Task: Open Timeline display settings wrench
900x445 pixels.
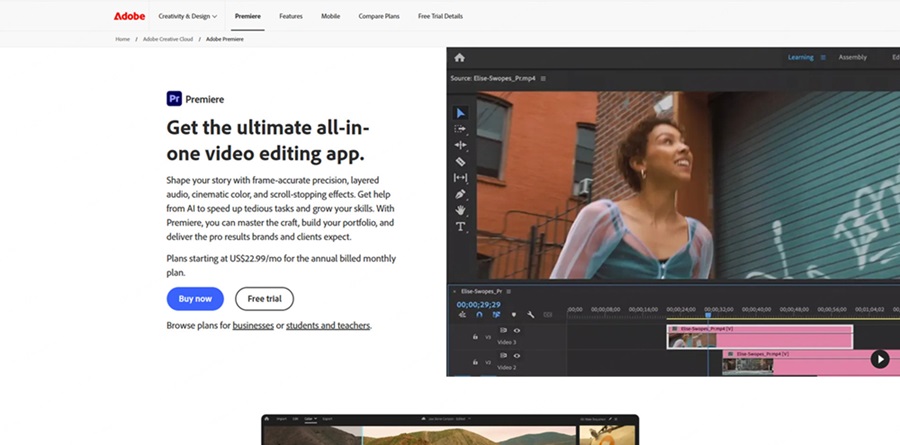Action: coord(531,315)
